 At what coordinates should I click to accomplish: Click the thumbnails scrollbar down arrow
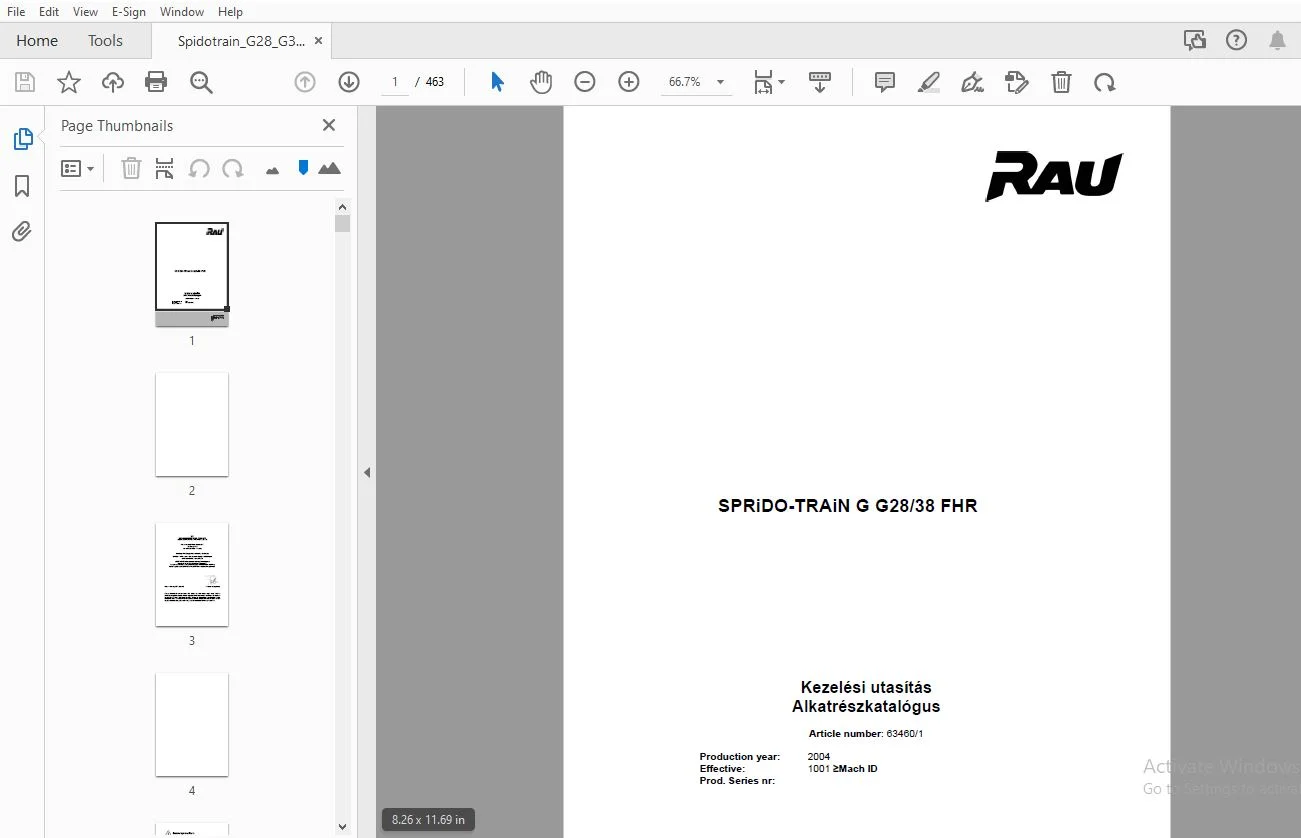(342, 827)
